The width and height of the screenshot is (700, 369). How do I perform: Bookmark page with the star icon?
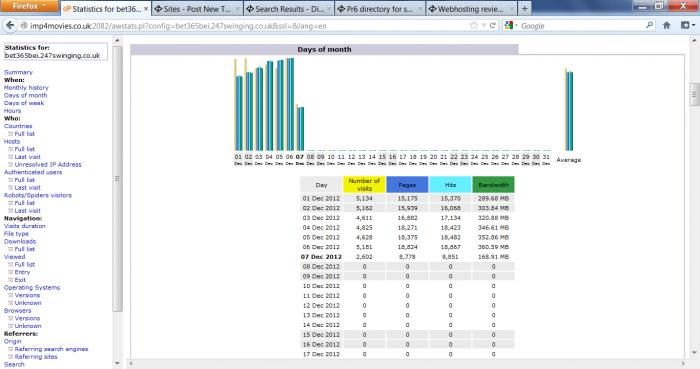click(x=474, y=25)
